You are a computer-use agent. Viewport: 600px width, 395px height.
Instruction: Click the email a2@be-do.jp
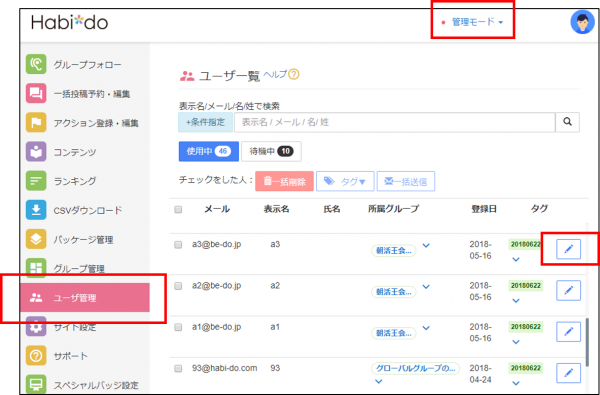(x=217, y=286)
